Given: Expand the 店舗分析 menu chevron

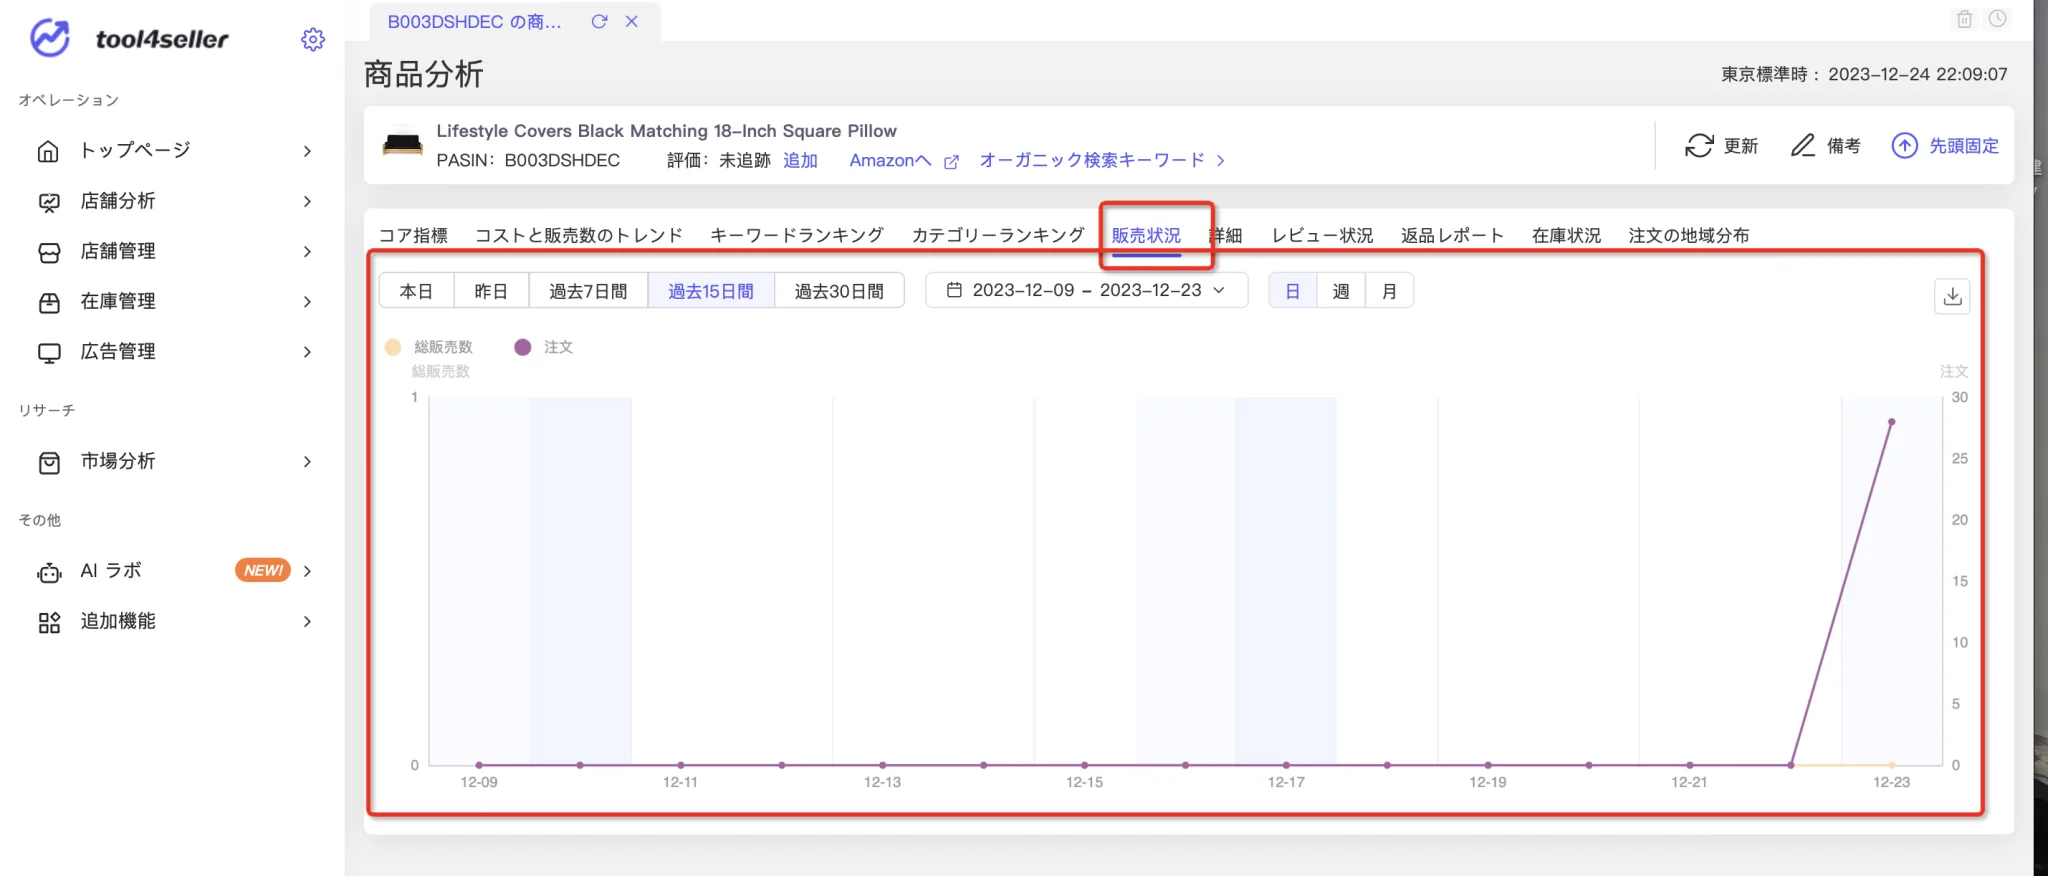Looking at the screenshot, I should coord(307,202).
